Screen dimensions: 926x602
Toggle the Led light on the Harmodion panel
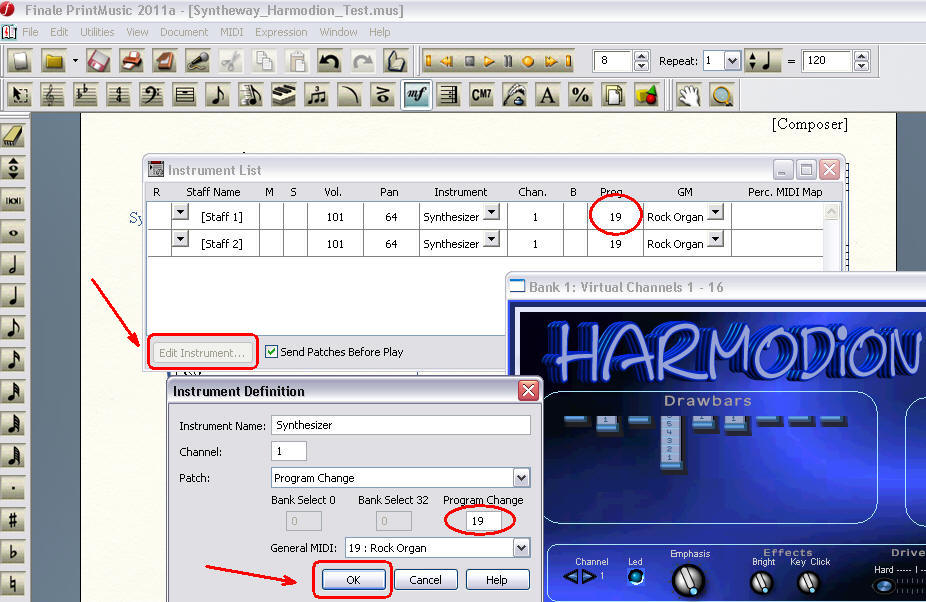635,576
